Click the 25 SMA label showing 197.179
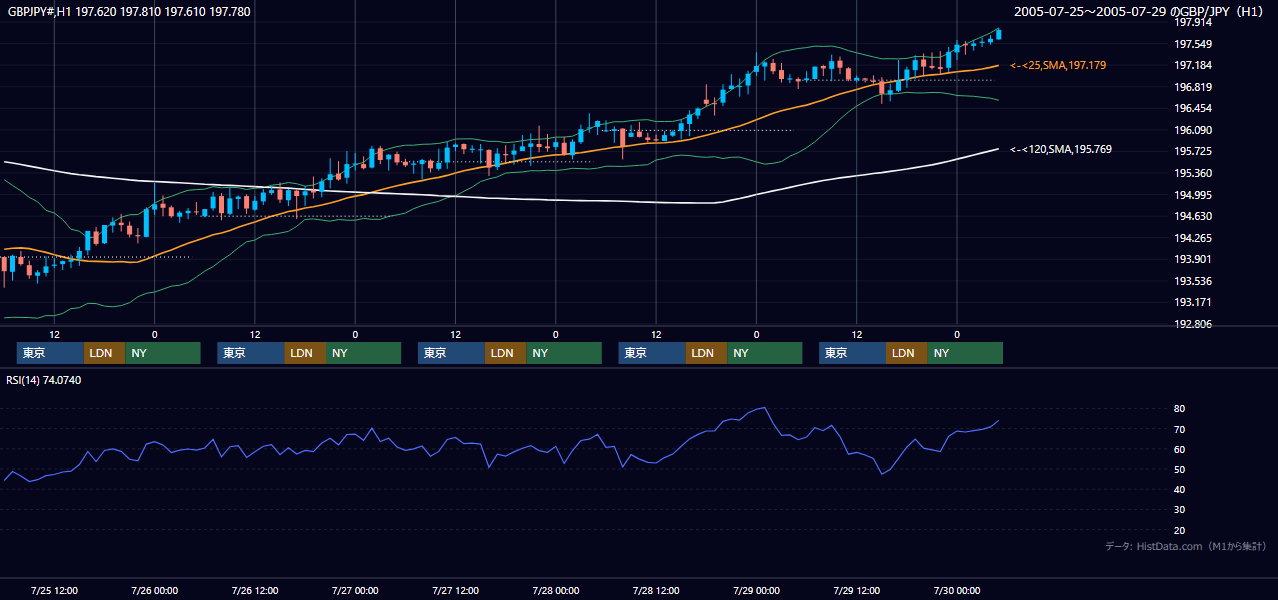The image size is (1278, 600). (x=1058, y=65)
